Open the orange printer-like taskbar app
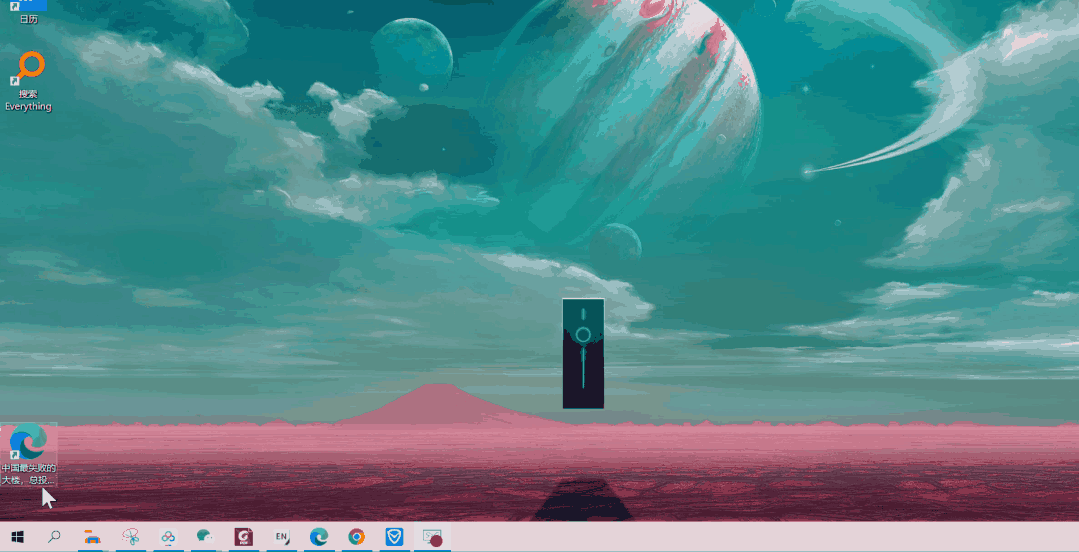Viewport: 1079px width, 552px height. [x=92, y=537]
